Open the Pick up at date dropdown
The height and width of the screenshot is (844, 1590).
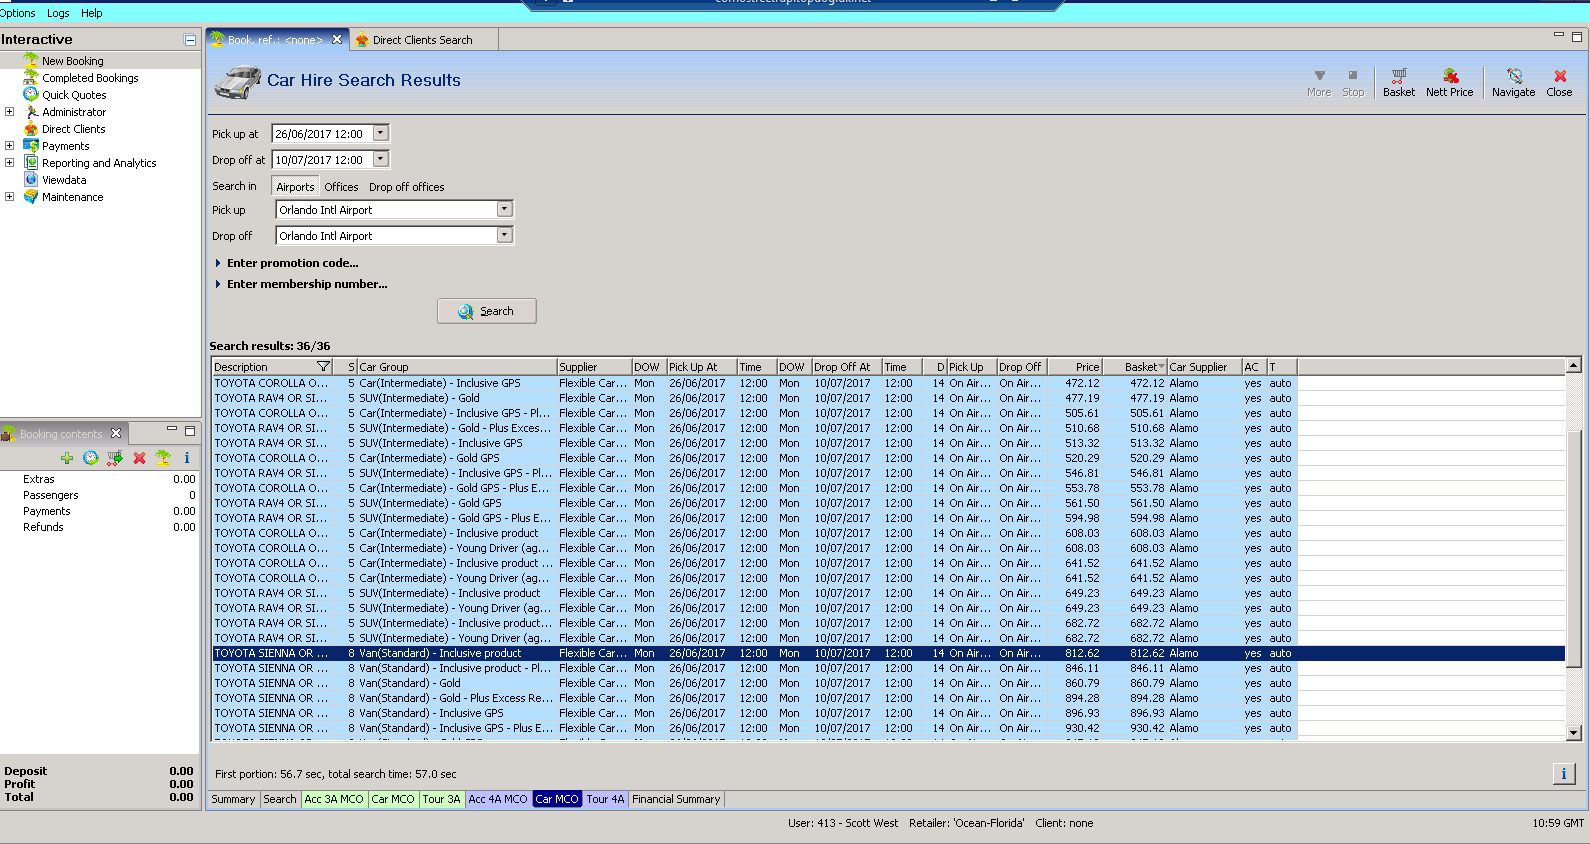(380, 133)
